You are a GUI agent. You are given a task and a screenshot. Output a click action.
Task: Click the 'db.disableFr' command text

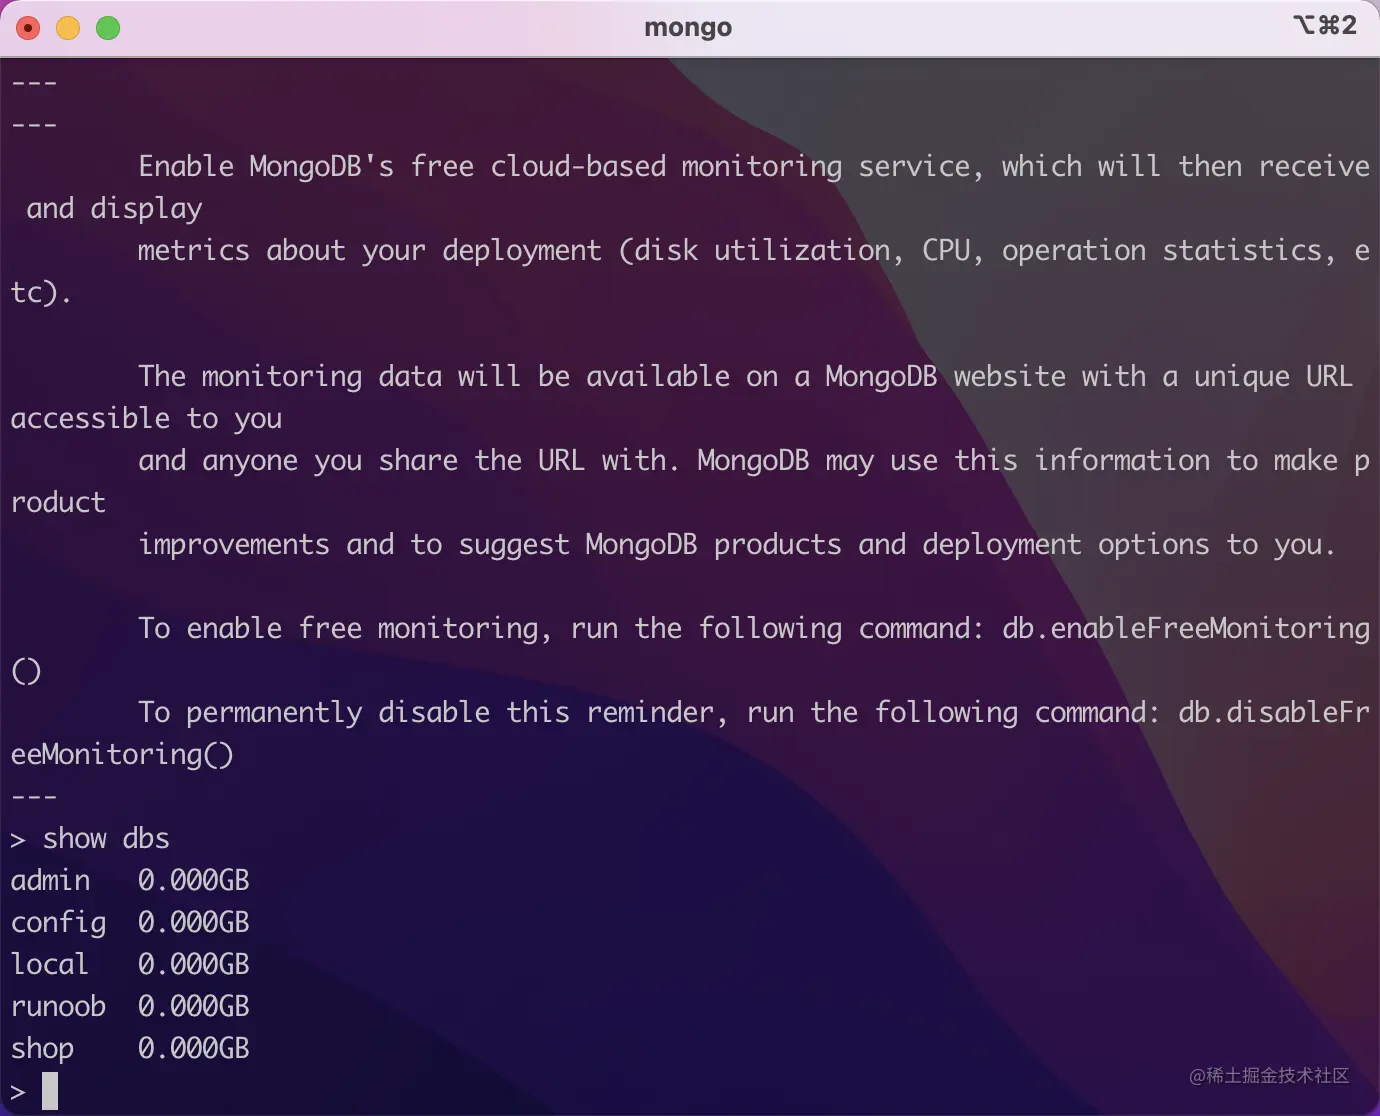(1274, 712)
